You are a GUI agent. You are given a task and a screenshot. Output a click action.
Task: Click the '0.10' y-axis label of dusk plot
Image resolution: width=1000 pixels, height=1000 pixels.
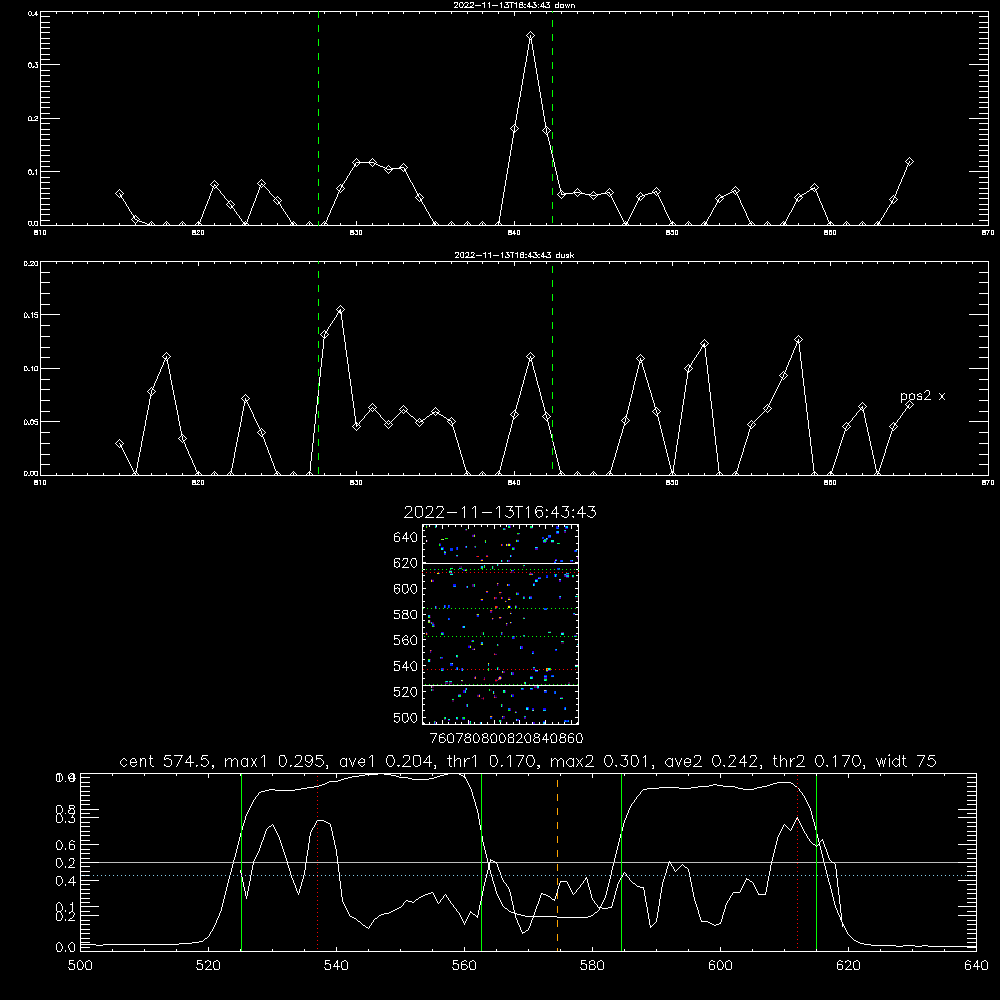point(31,369)
